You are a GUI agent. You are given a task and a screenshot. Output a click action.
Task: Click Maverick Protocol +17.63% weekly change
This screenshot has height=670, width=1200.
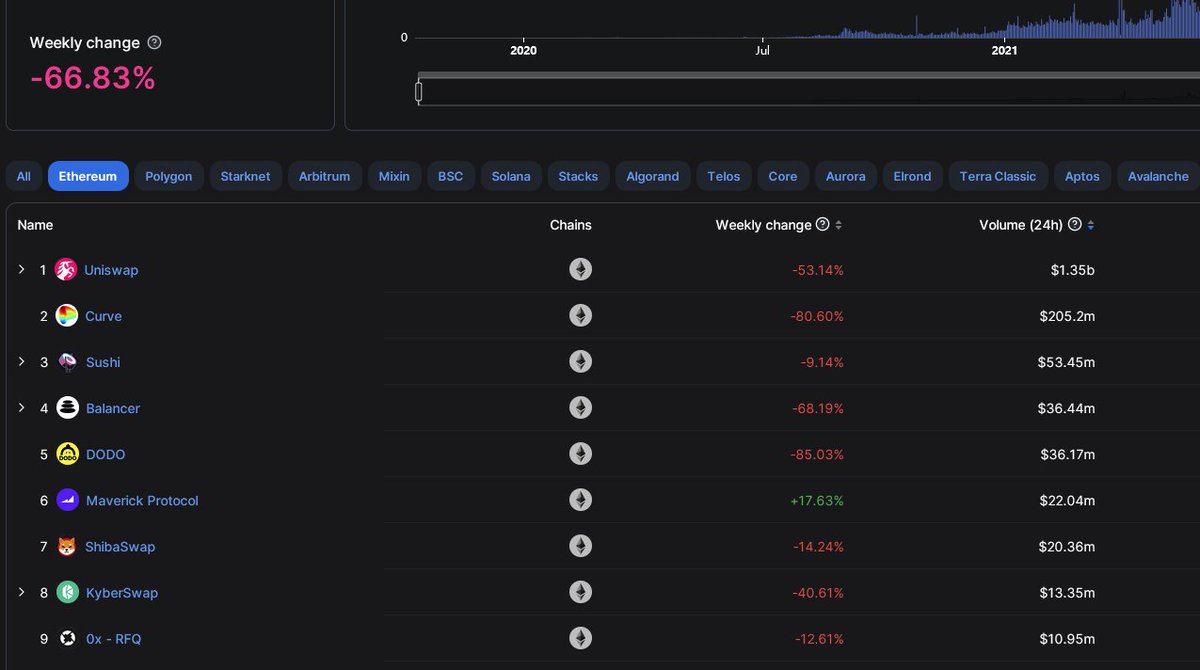817,500
